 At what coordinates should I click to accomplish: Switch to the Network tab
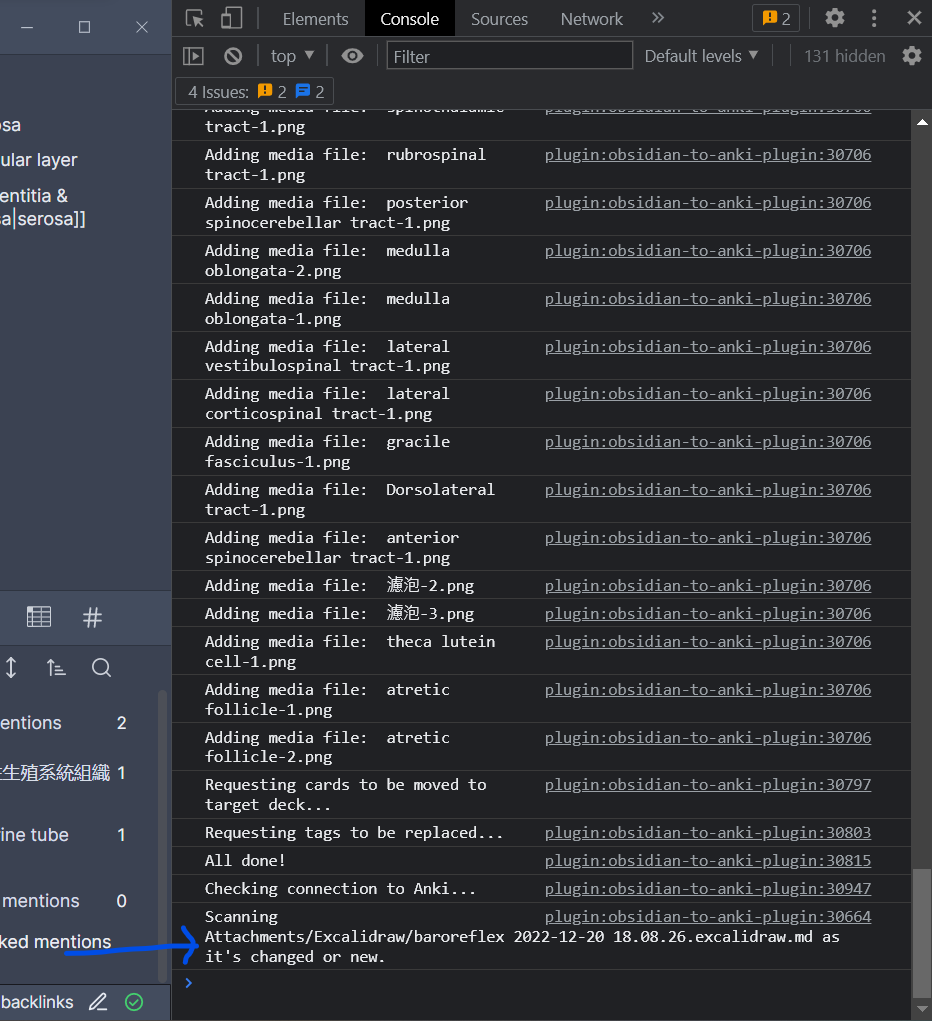pyautogui.click(x=591, y=18)
